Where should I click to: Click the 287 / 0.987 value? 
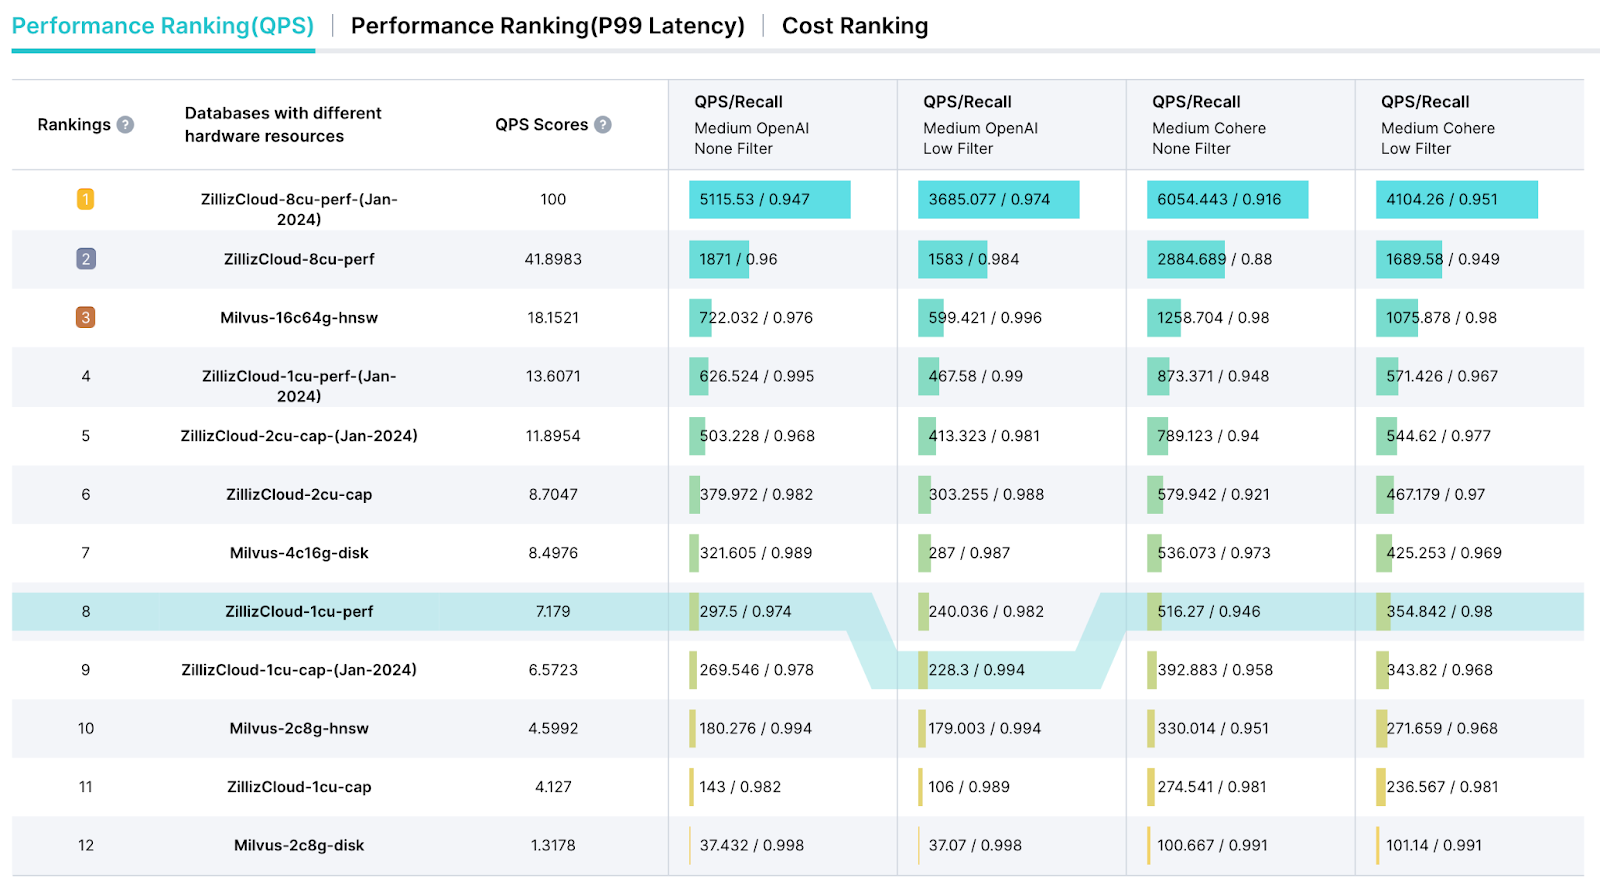(969, 553)
